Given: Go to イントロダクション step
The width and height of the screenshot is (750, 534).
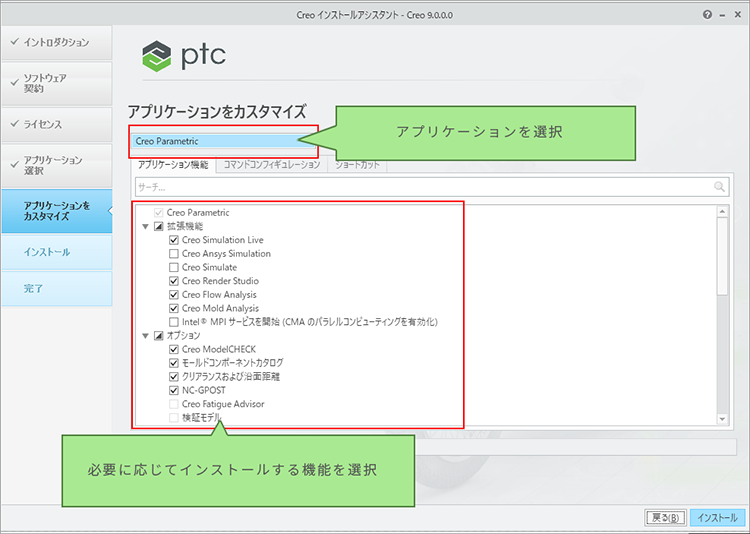Looking at the screenshot, I should pos(56,43).
